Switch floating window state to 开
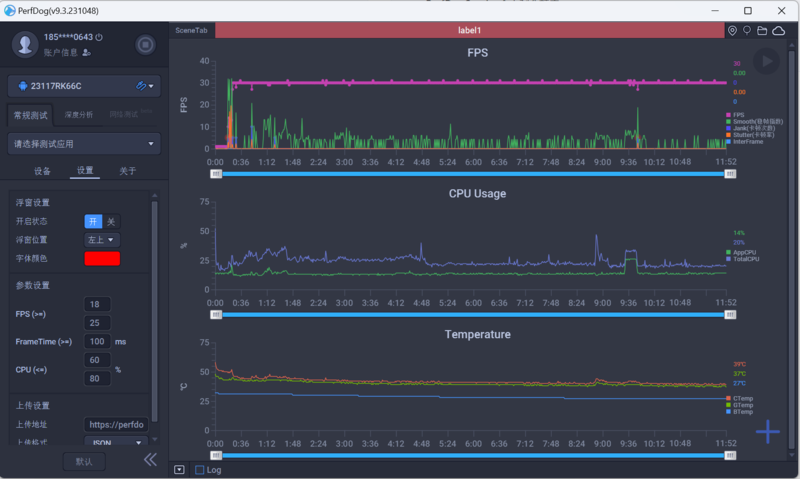The width and height of the screenshot is (800, 479). point(93,221)
